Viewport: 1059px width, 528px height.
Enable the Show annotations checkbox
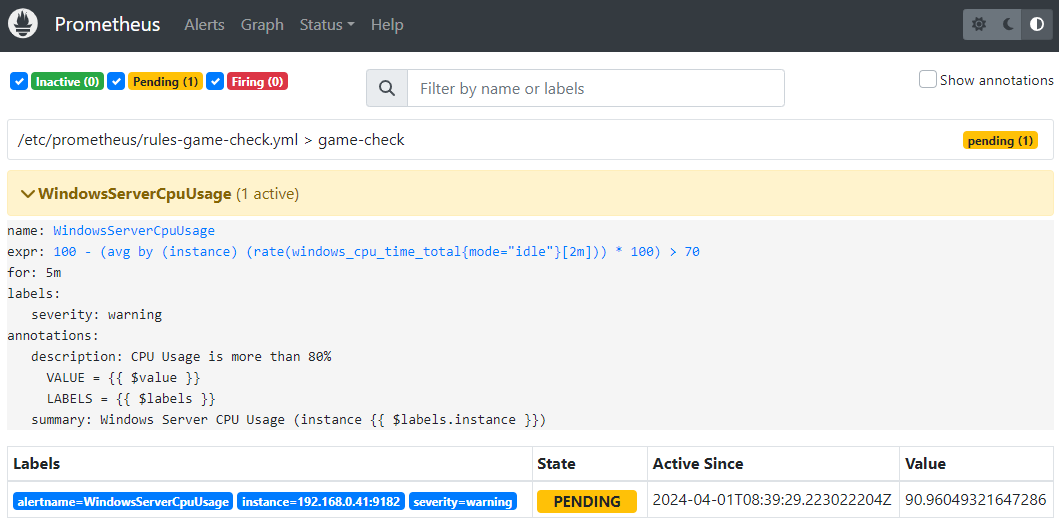[x=928, y=80]
